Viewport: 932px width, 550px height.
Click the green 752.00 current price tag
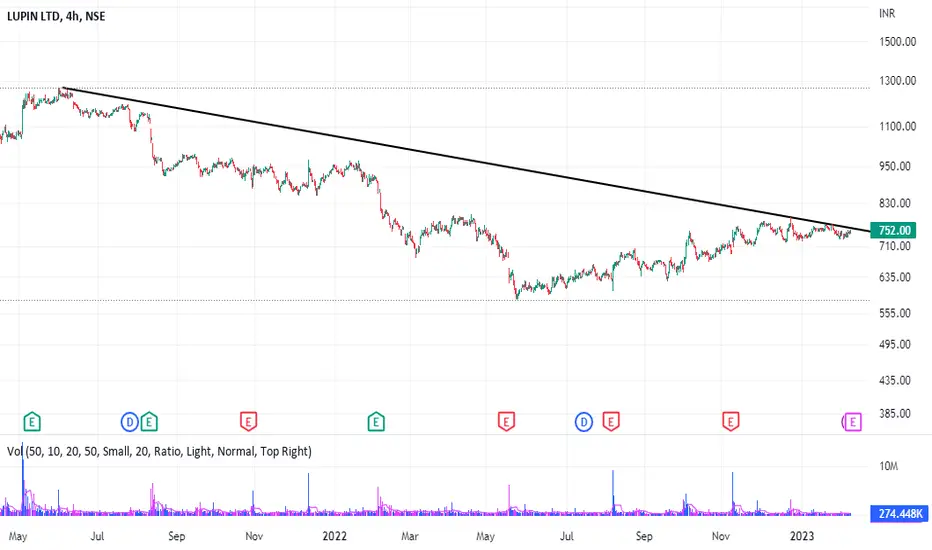[893, 230]
